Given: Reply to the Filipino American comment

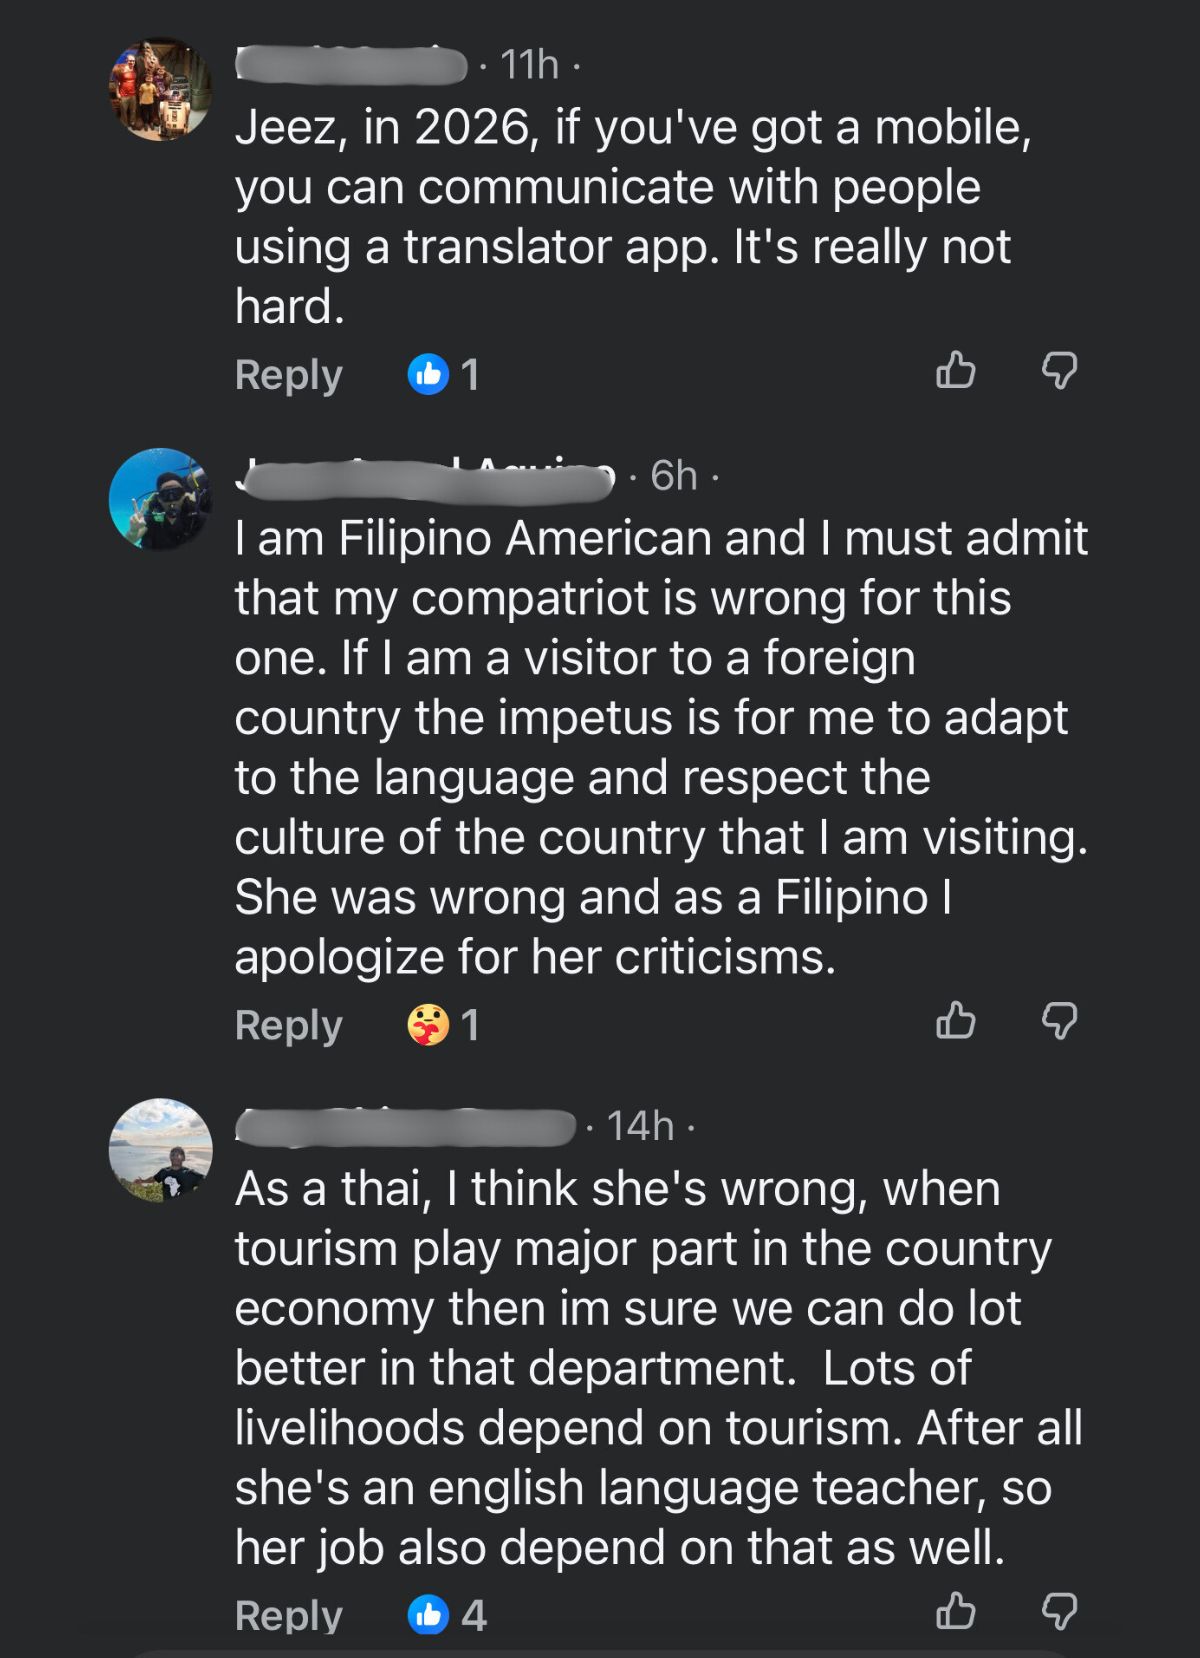Looking at the screenshot, I should [288, 1025].
